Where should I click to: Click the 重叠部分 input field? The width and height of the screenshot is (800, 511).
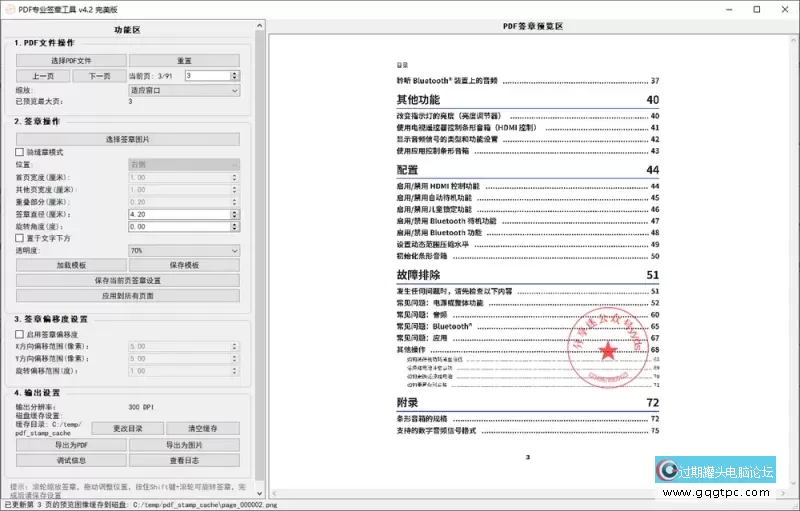click(180, 202)
